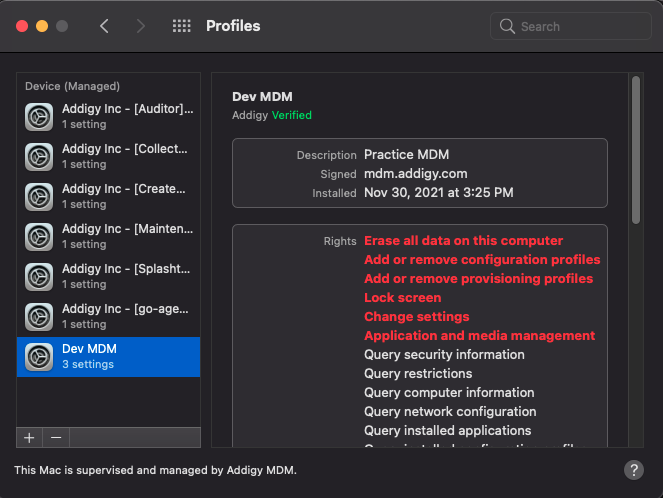Minimize the Profiles window
Image resolution: width=663 pixels, height=498 pixels.
(42, 26)
